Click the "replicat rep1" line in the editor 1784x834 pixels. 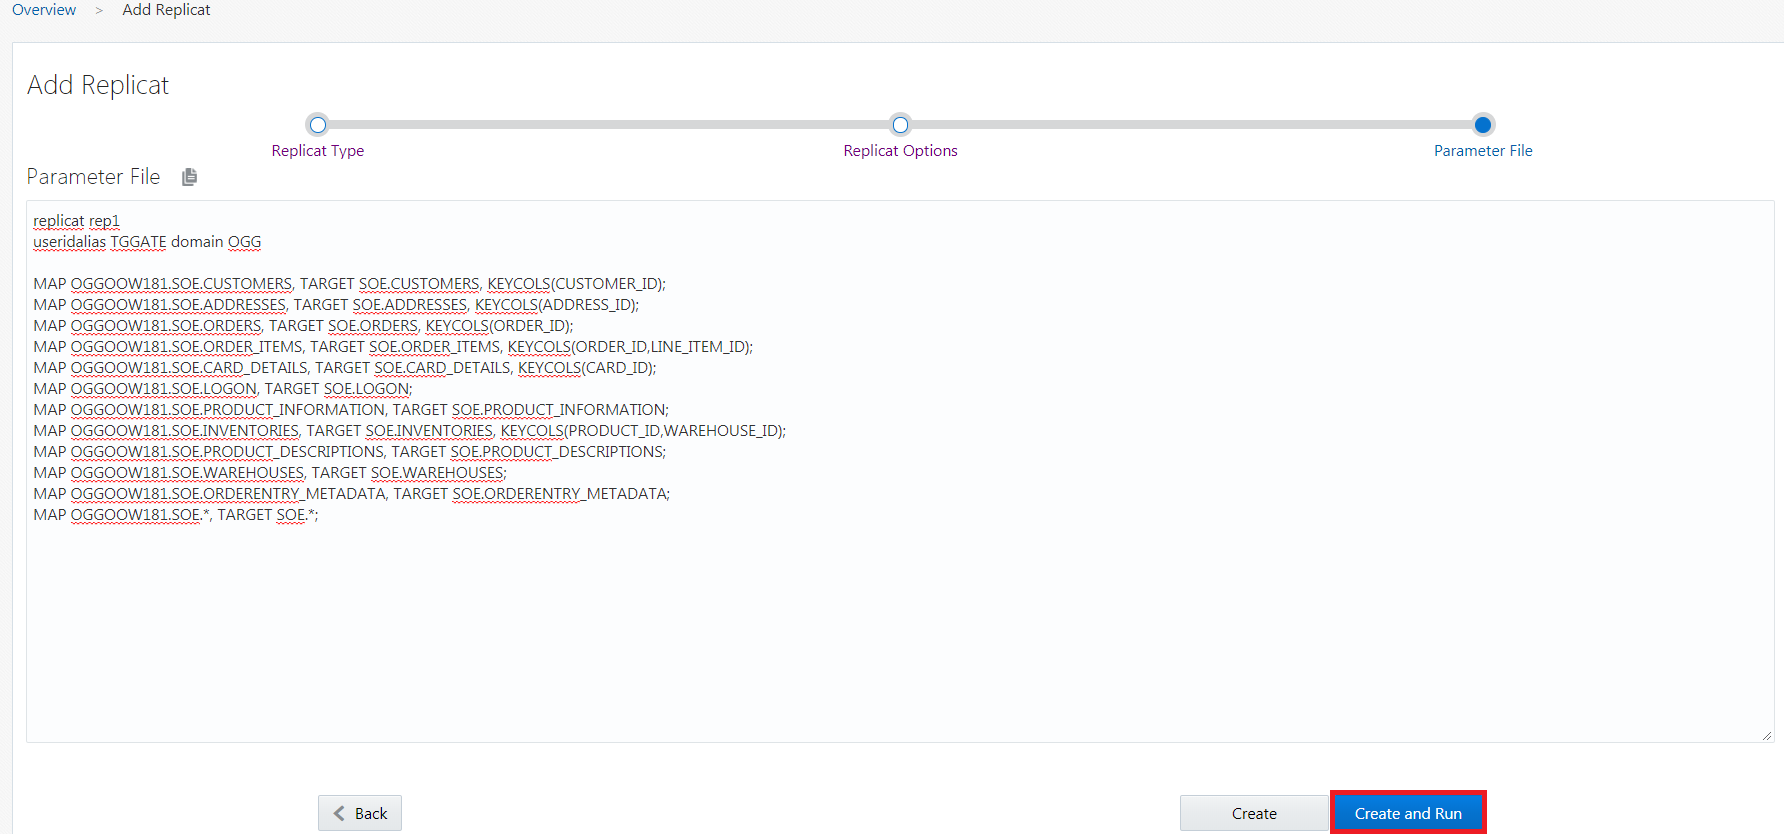pyautogui.click(x=76, y=221)
